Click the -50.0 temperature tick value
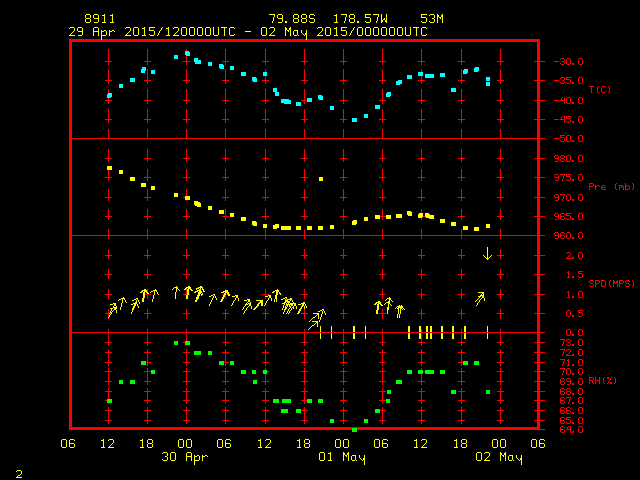Screen dimensions: 640x480 pos(568,139)
